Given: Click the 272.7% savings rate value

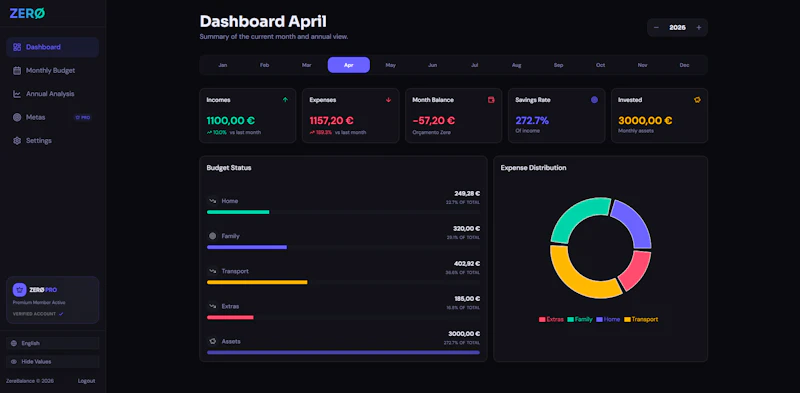Looking at the screenshot, I should pos(532,121).
